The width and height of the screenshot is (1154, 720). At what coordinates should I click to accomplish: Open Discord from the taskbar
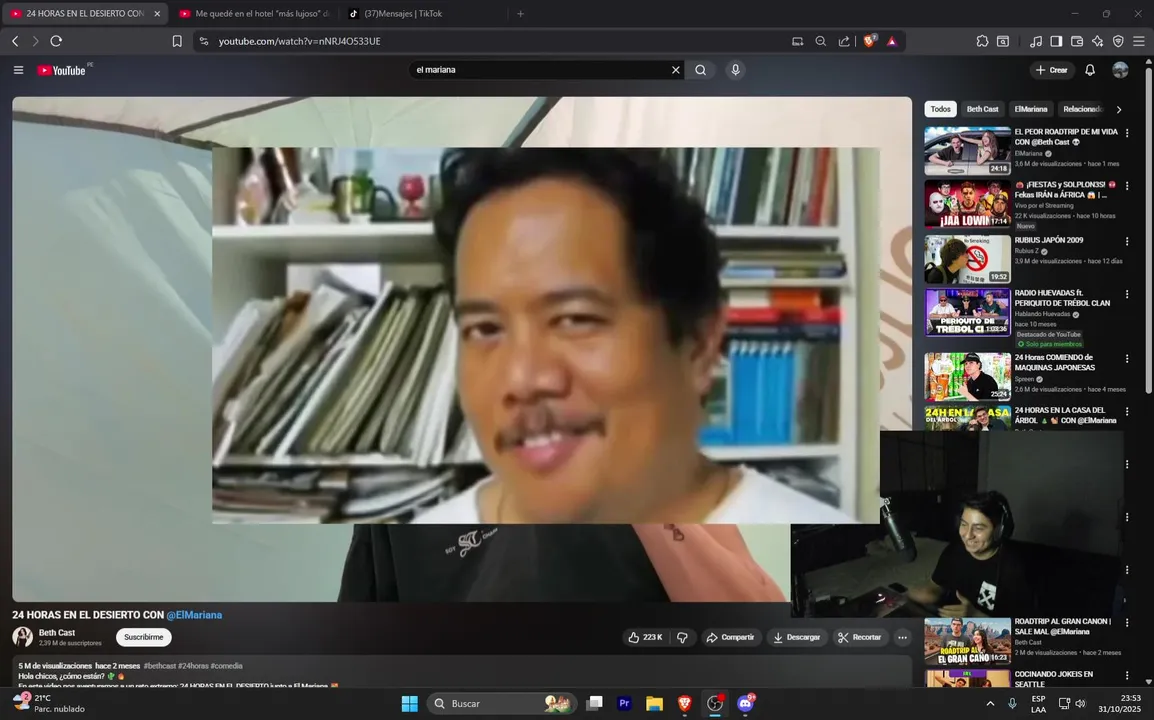746,704
